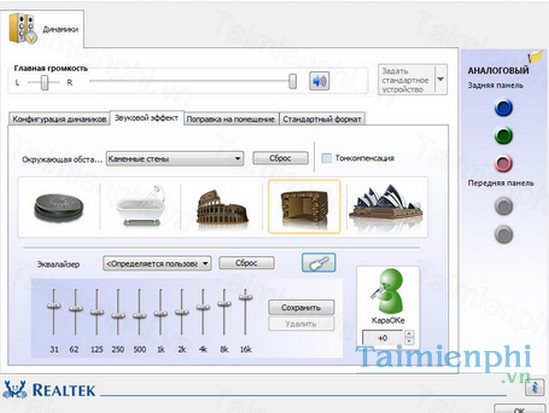The width and height of the screenshot is (549, 413).
Task: Open the Окружающая обстановка dropdown
Action: [175, 159]
